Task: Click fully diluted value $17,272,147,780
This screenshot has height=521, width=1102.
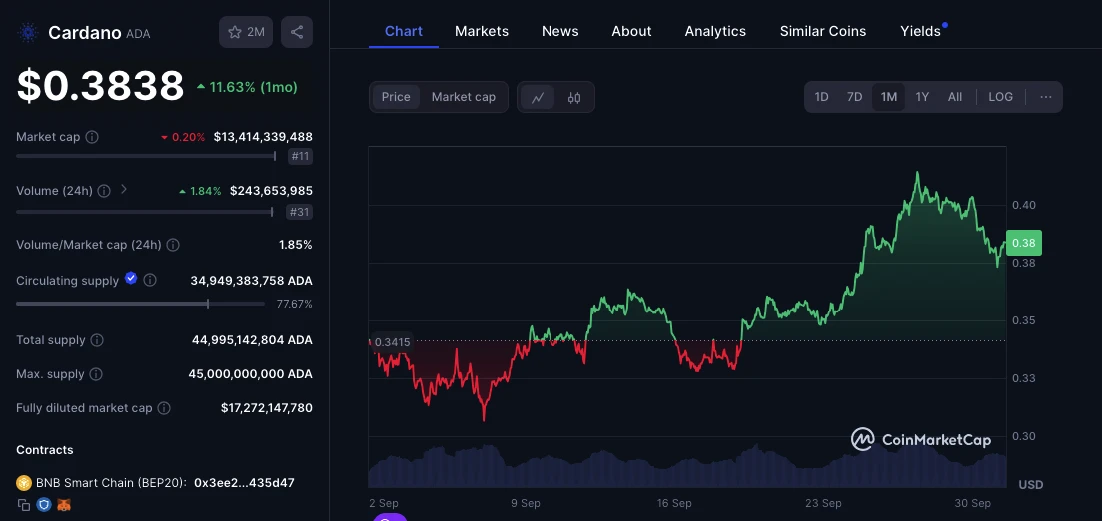Action: 266,408
